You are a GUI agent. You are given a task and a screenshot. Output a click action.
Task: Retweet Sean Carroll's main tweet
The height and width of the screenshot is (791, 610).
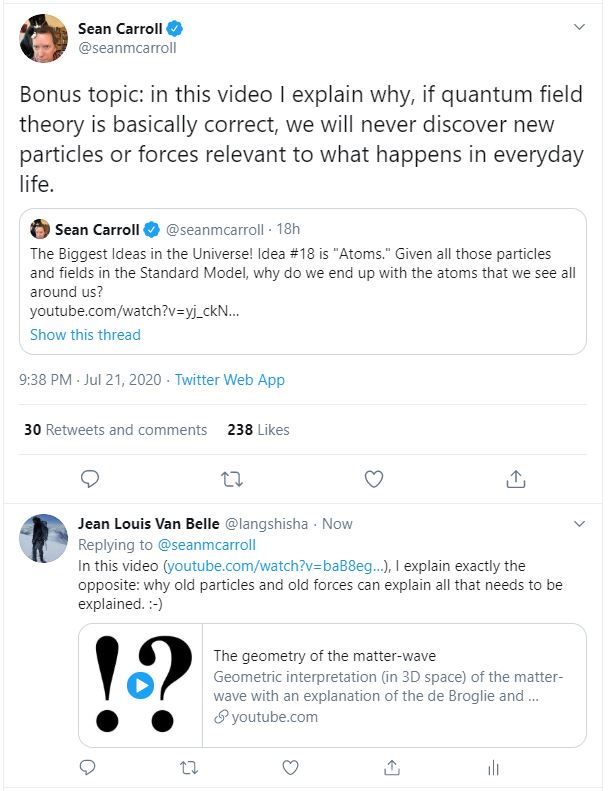click(x=232, y=479)
